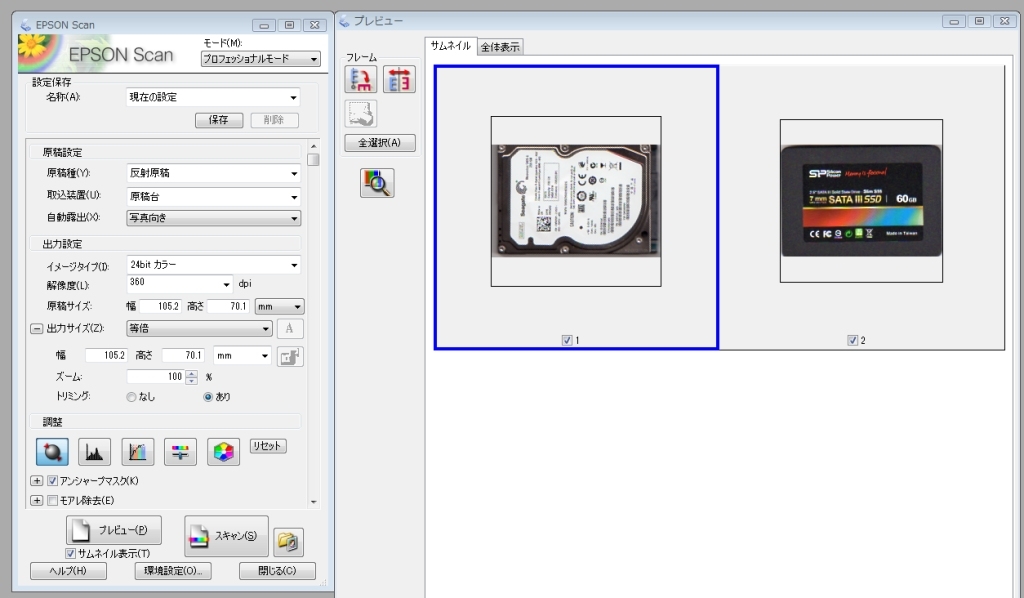
Task: Click the auto exposure adjustment icon
Action: pos(52,452)
